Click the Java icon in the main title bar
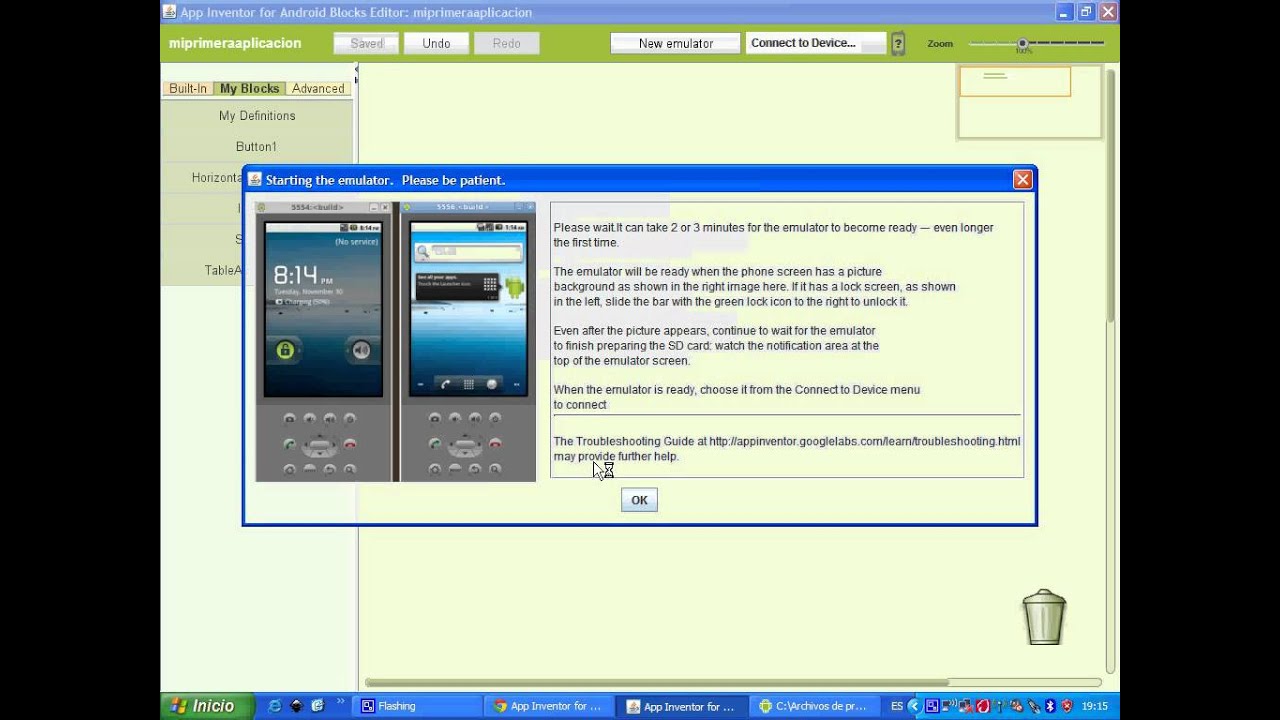 point(169,12)
